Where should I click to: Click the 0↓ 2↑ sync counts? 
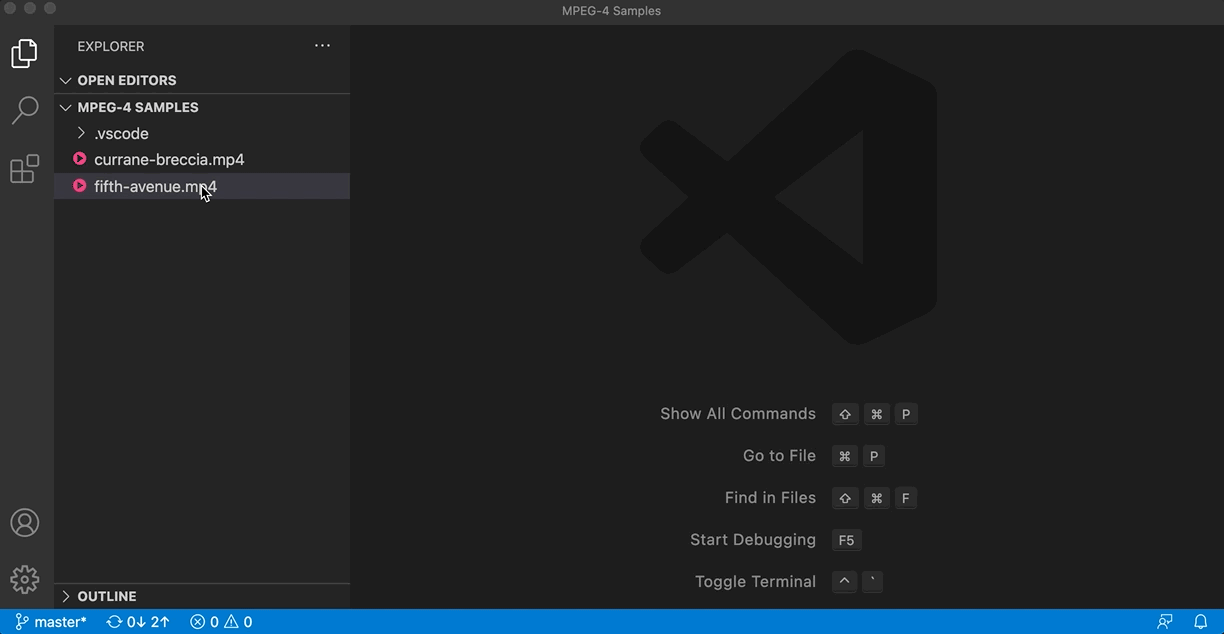[x=148, y=622]
